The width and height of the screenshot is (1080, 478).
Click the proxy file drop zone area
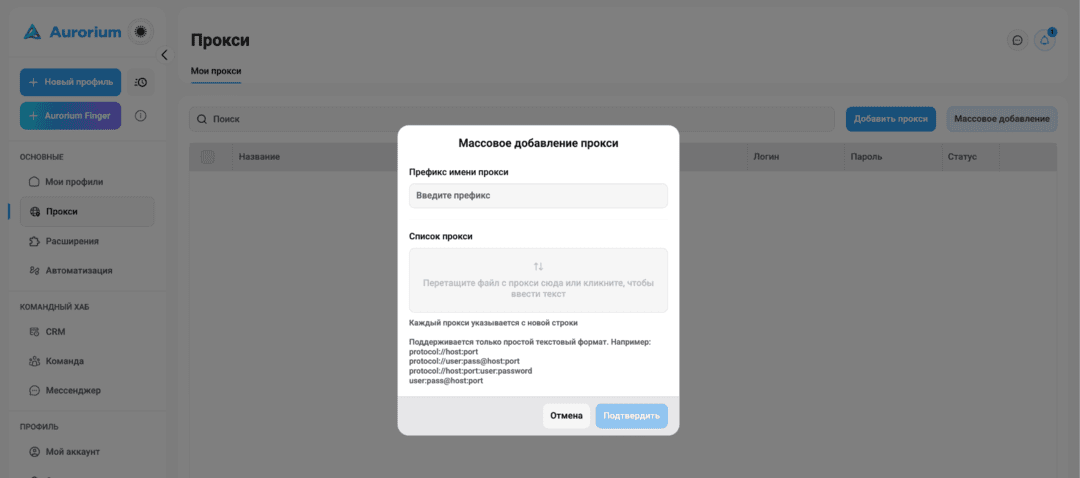point(538,280)
